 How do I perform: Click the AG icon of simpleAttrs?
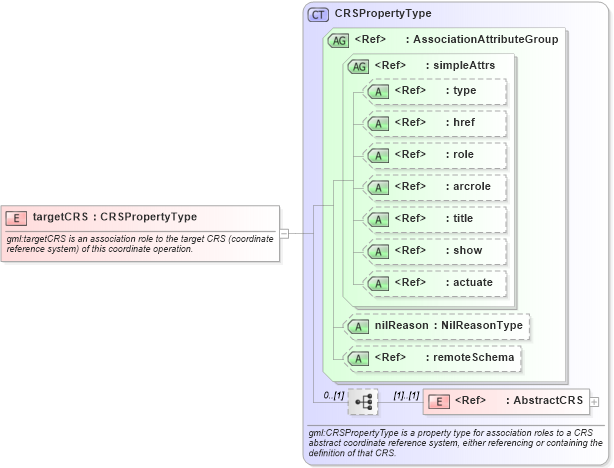pos(358,67)
